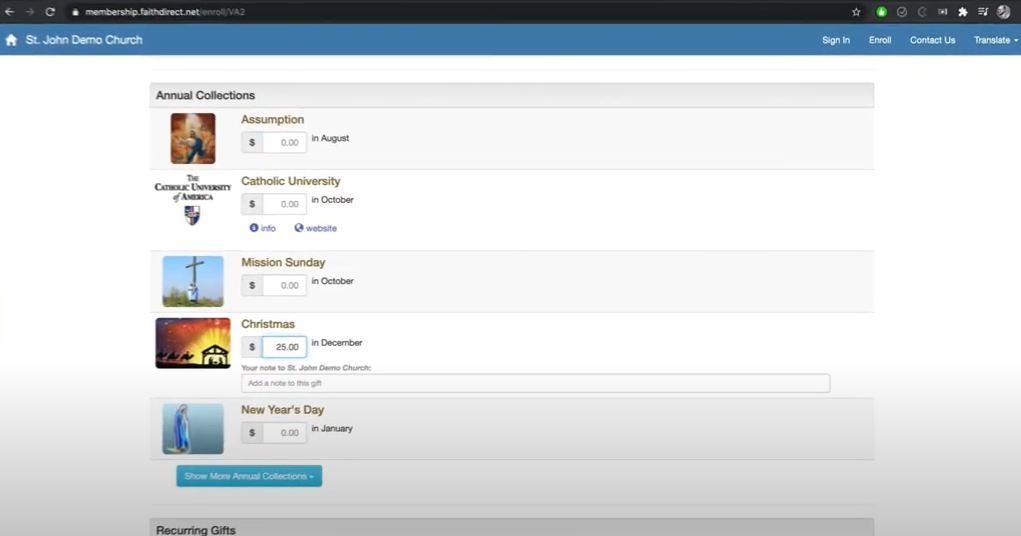
Task: Click the Mission Sunday collection title
Action: pos(283,262)
